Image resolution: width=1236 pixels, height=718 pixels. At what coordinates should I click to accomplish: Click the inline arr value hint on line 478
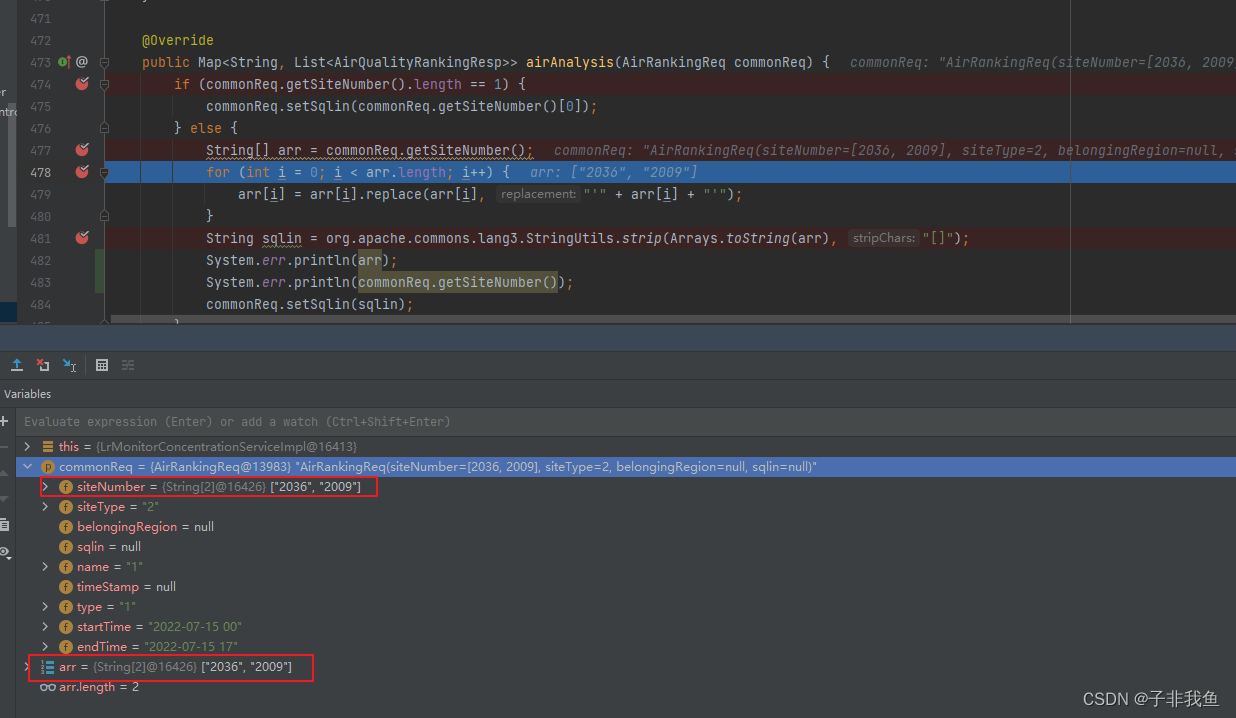tap(613, 172)
